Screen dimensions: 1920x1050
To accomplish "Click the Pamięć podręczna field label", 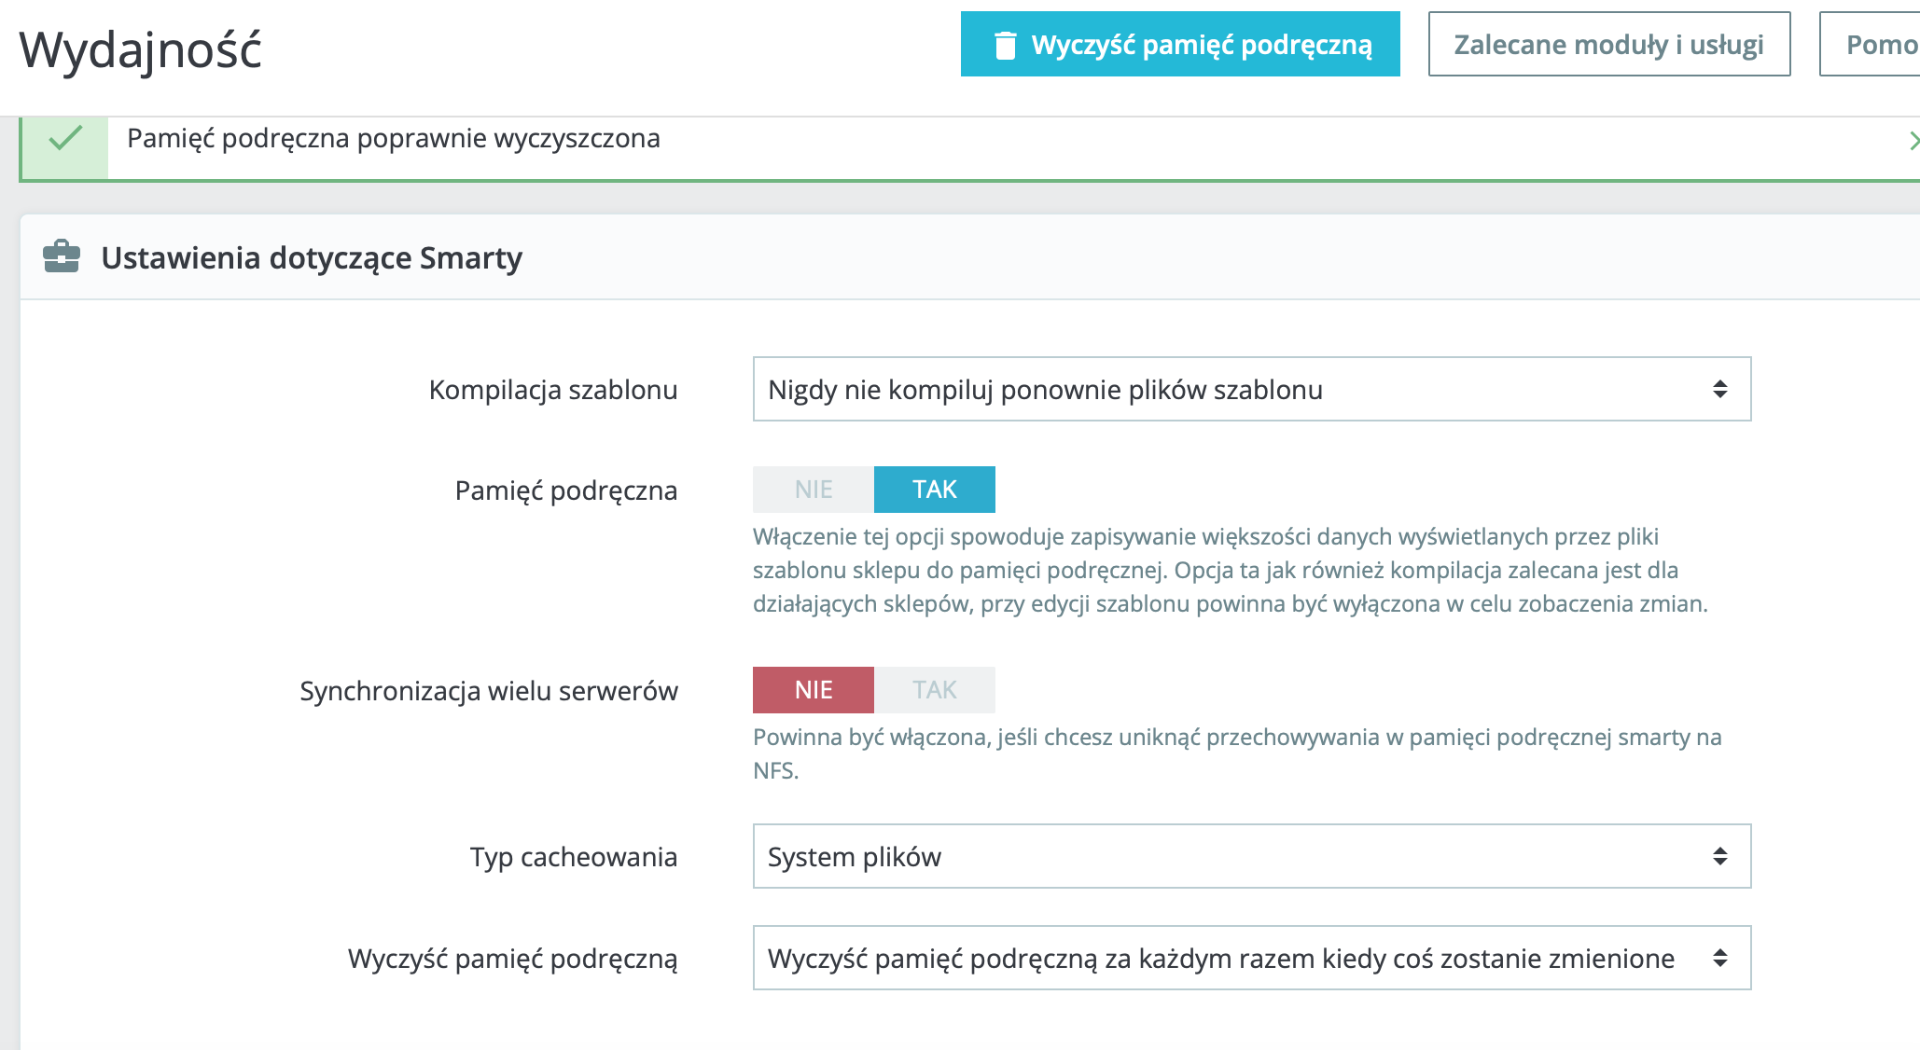I will [x=565, y=490].
